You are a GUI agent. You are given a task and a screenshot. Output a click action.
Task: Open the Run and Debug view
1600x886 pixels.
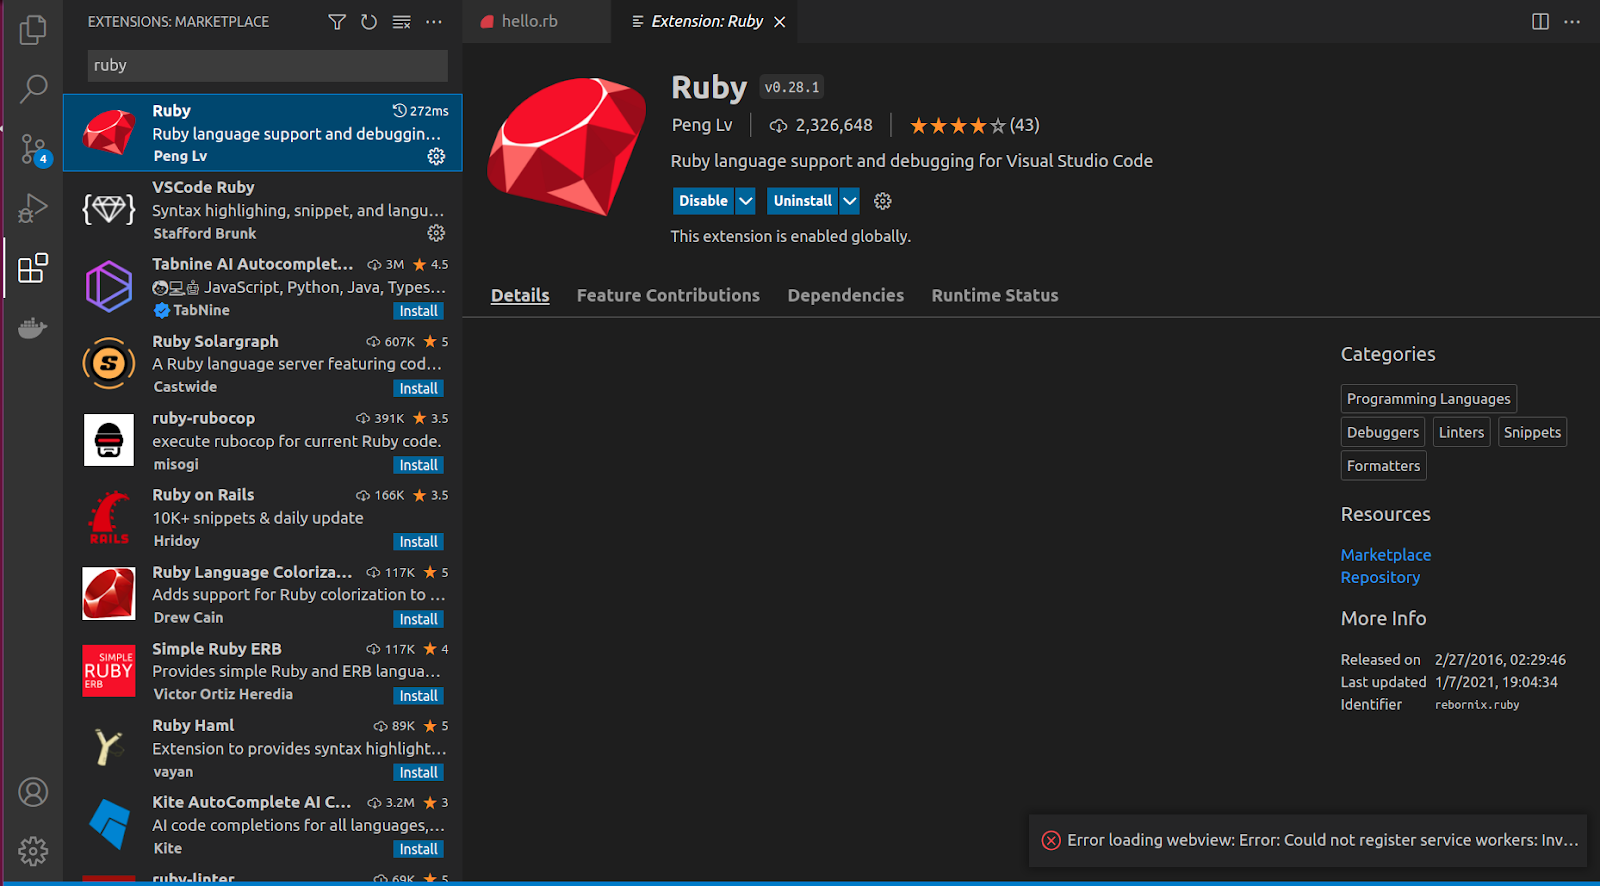[33, 208]
